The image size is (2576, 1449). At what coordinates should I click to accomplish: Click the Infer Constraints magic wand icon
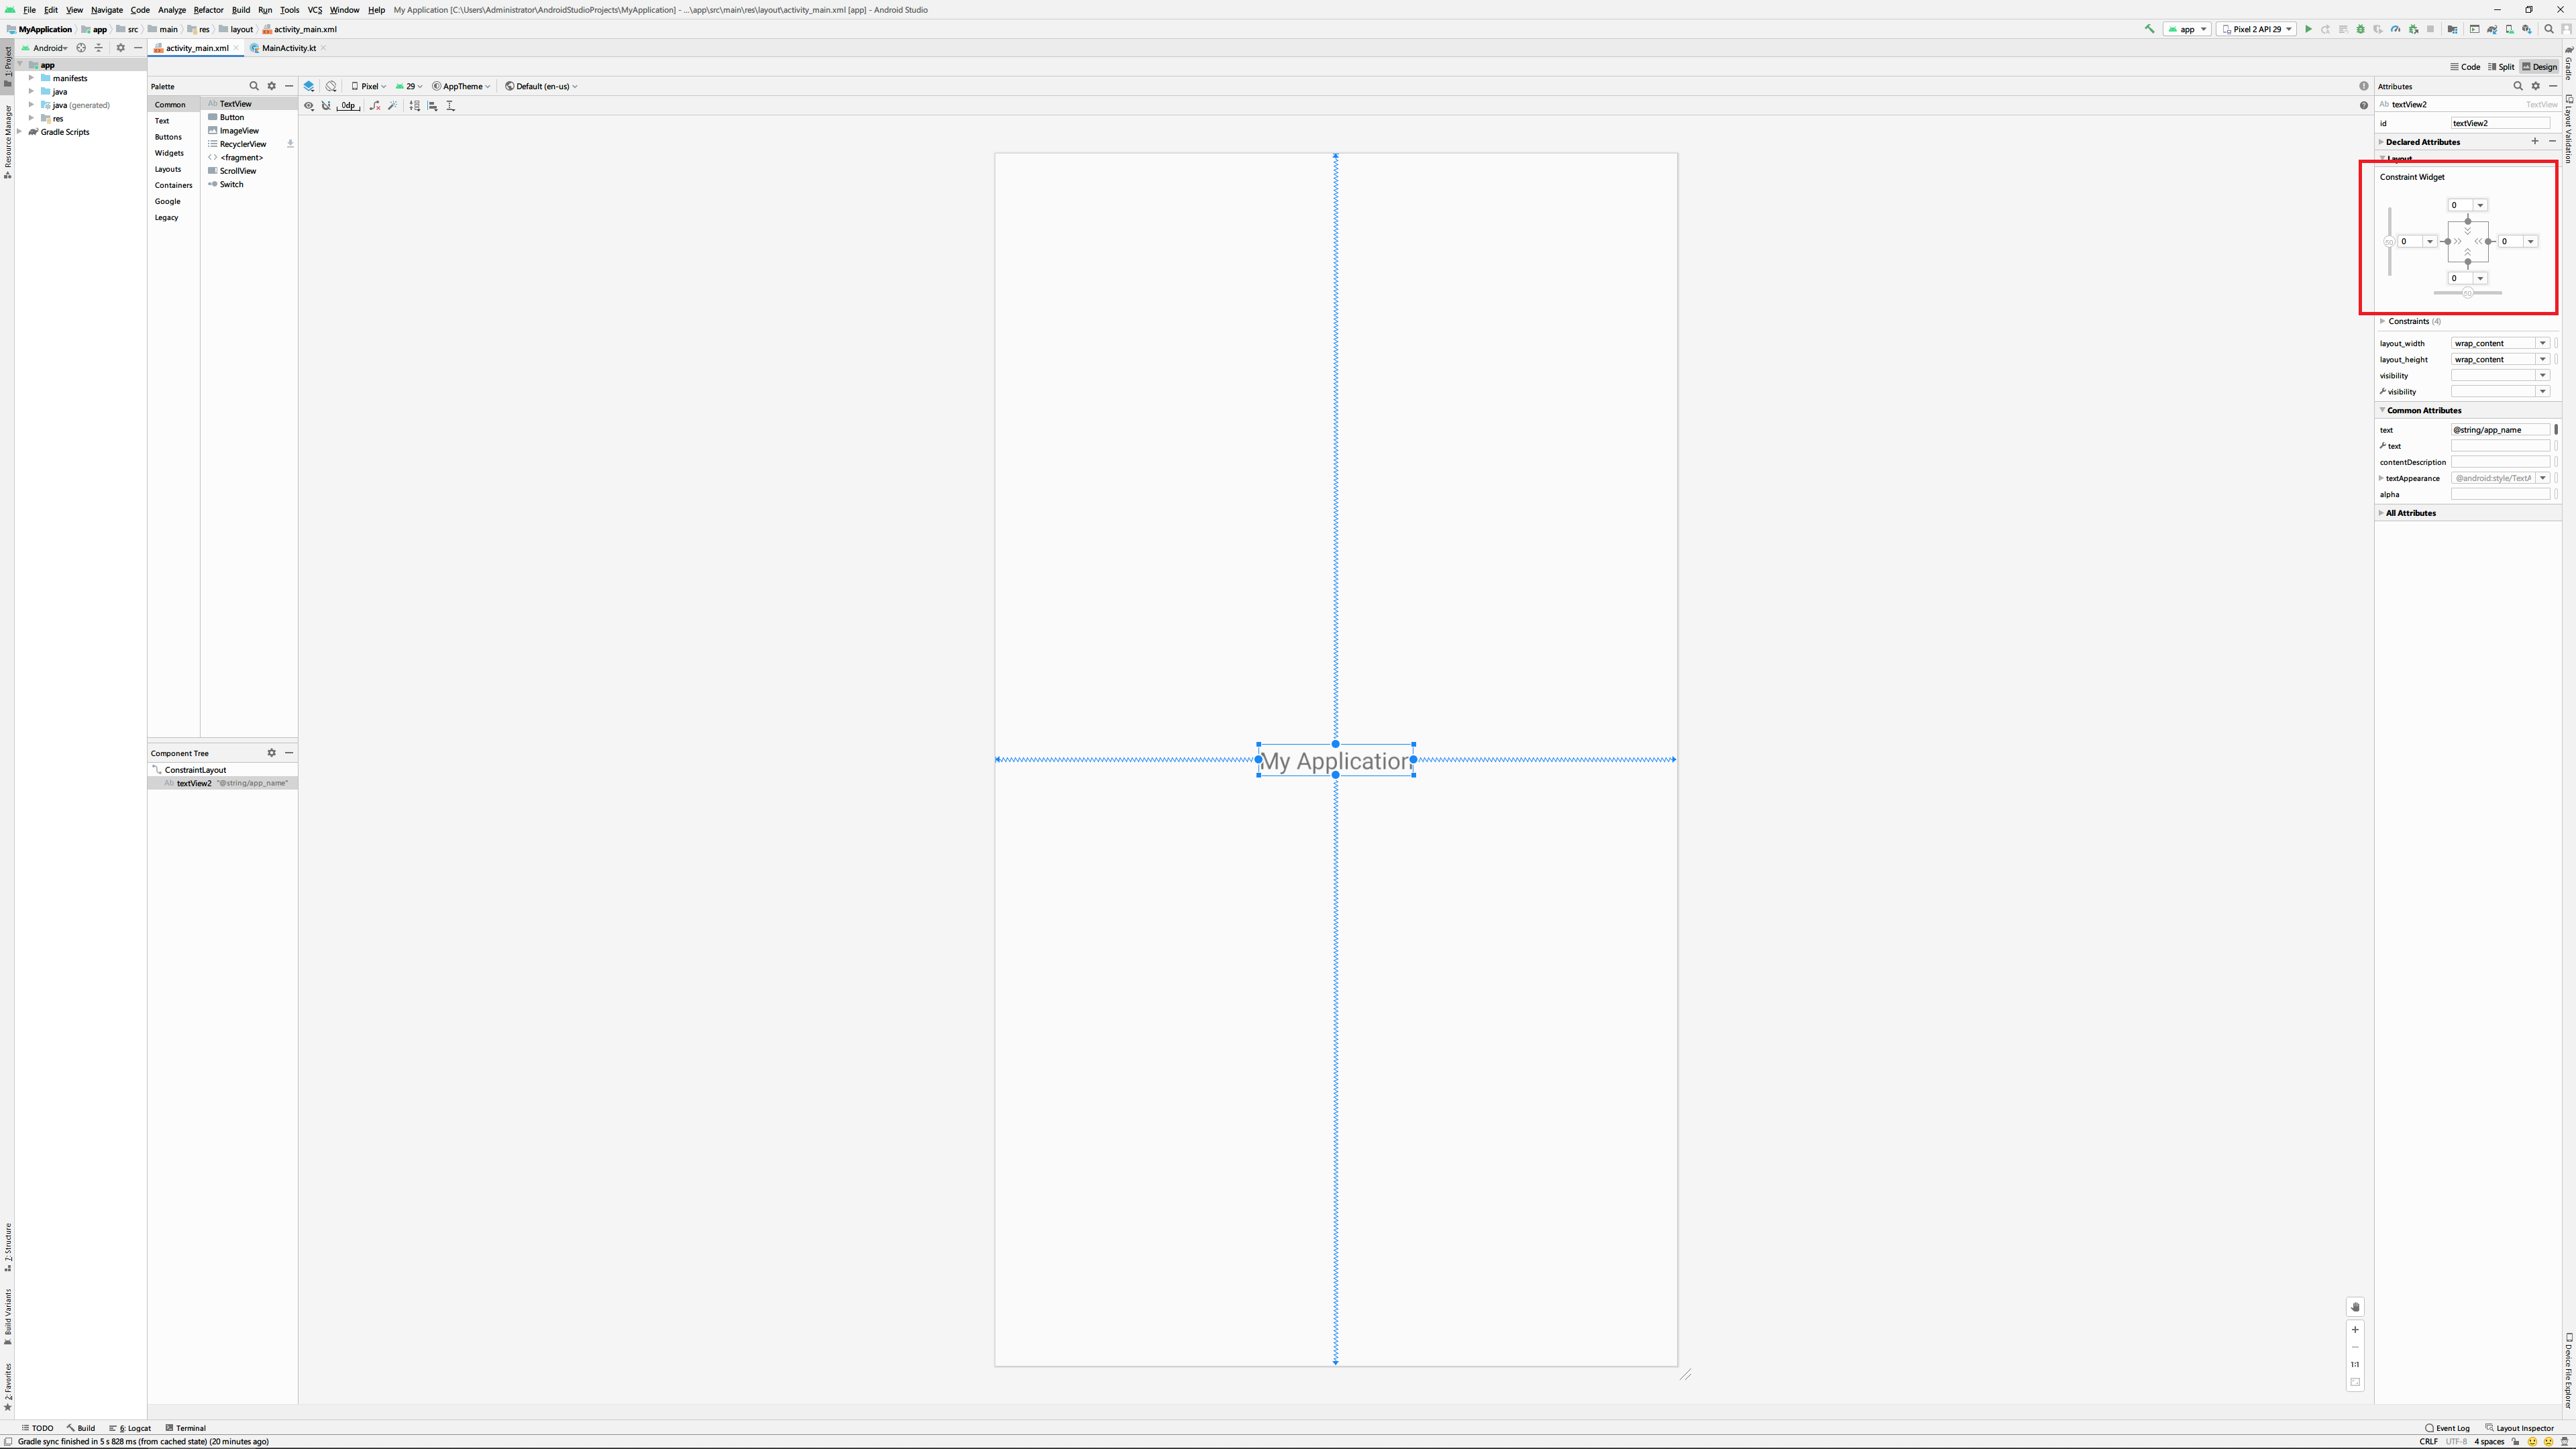(x=393, y=105)
